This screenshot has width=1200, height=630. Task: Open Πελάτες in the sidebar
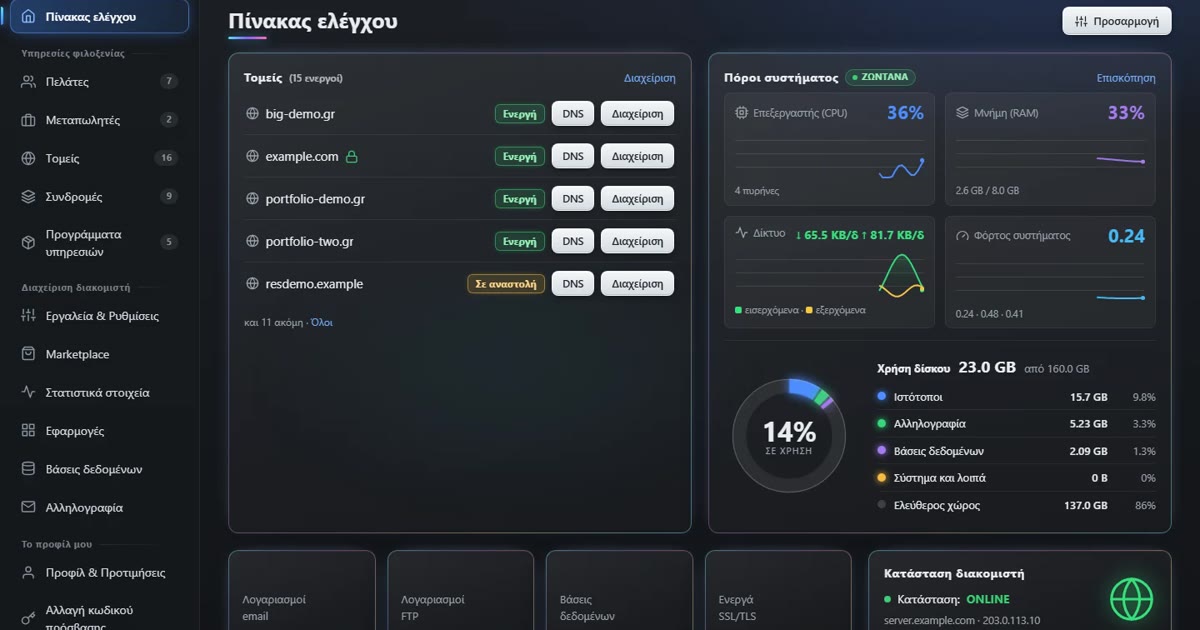pos(99,82)
